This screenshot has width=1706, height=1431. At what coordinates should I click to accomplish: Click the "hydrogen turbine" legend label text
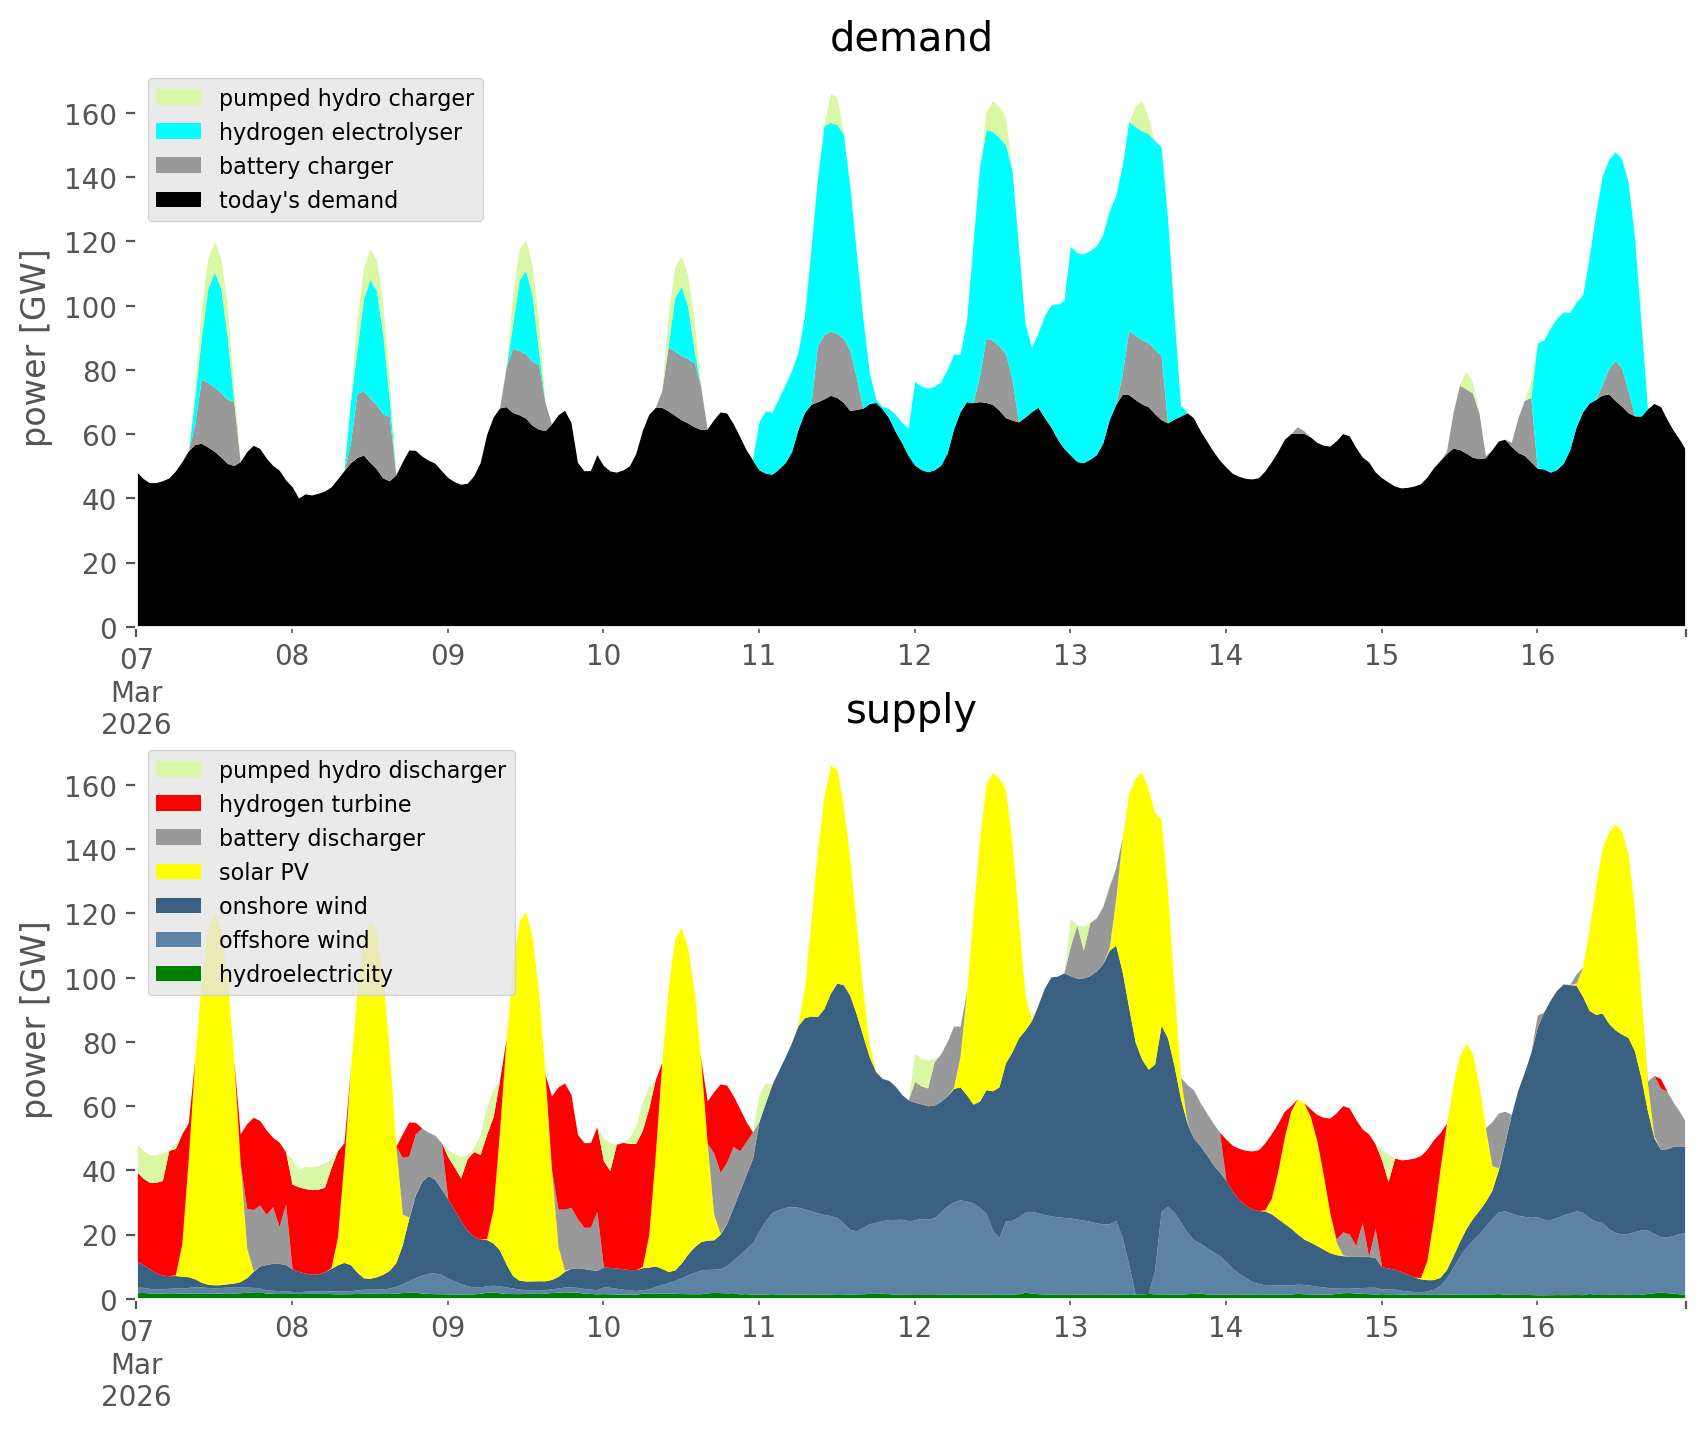point(314,804)
